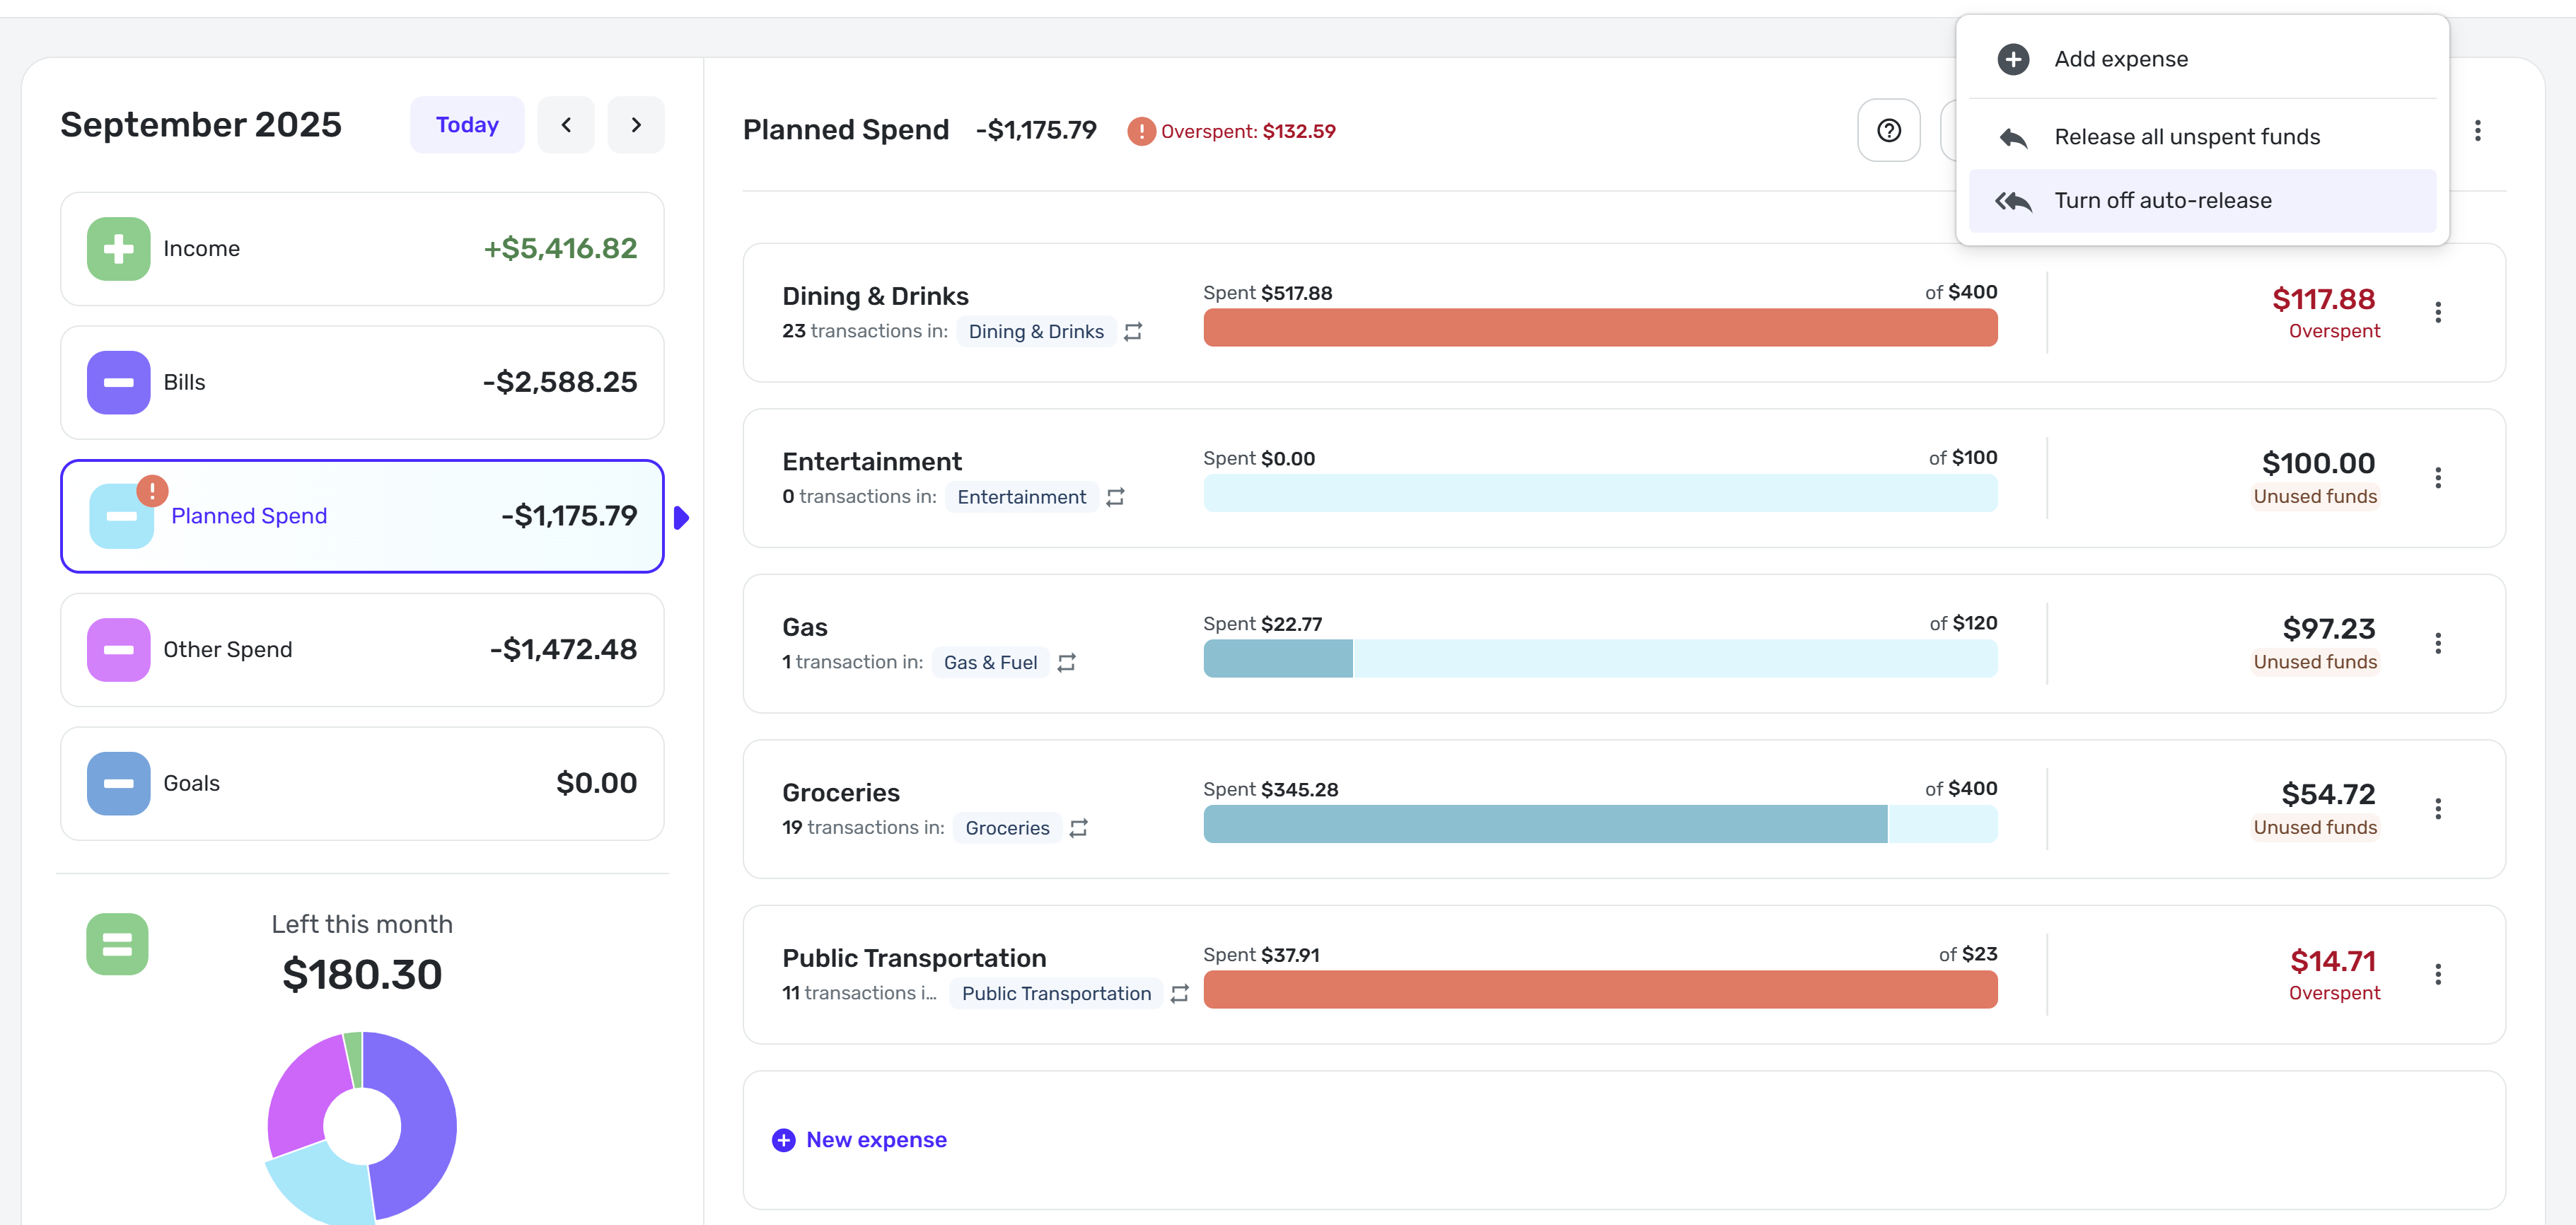Screen dimensions: 2576x1225
Task: Click the Goals blue minus icon
Action: coord(118,783)
